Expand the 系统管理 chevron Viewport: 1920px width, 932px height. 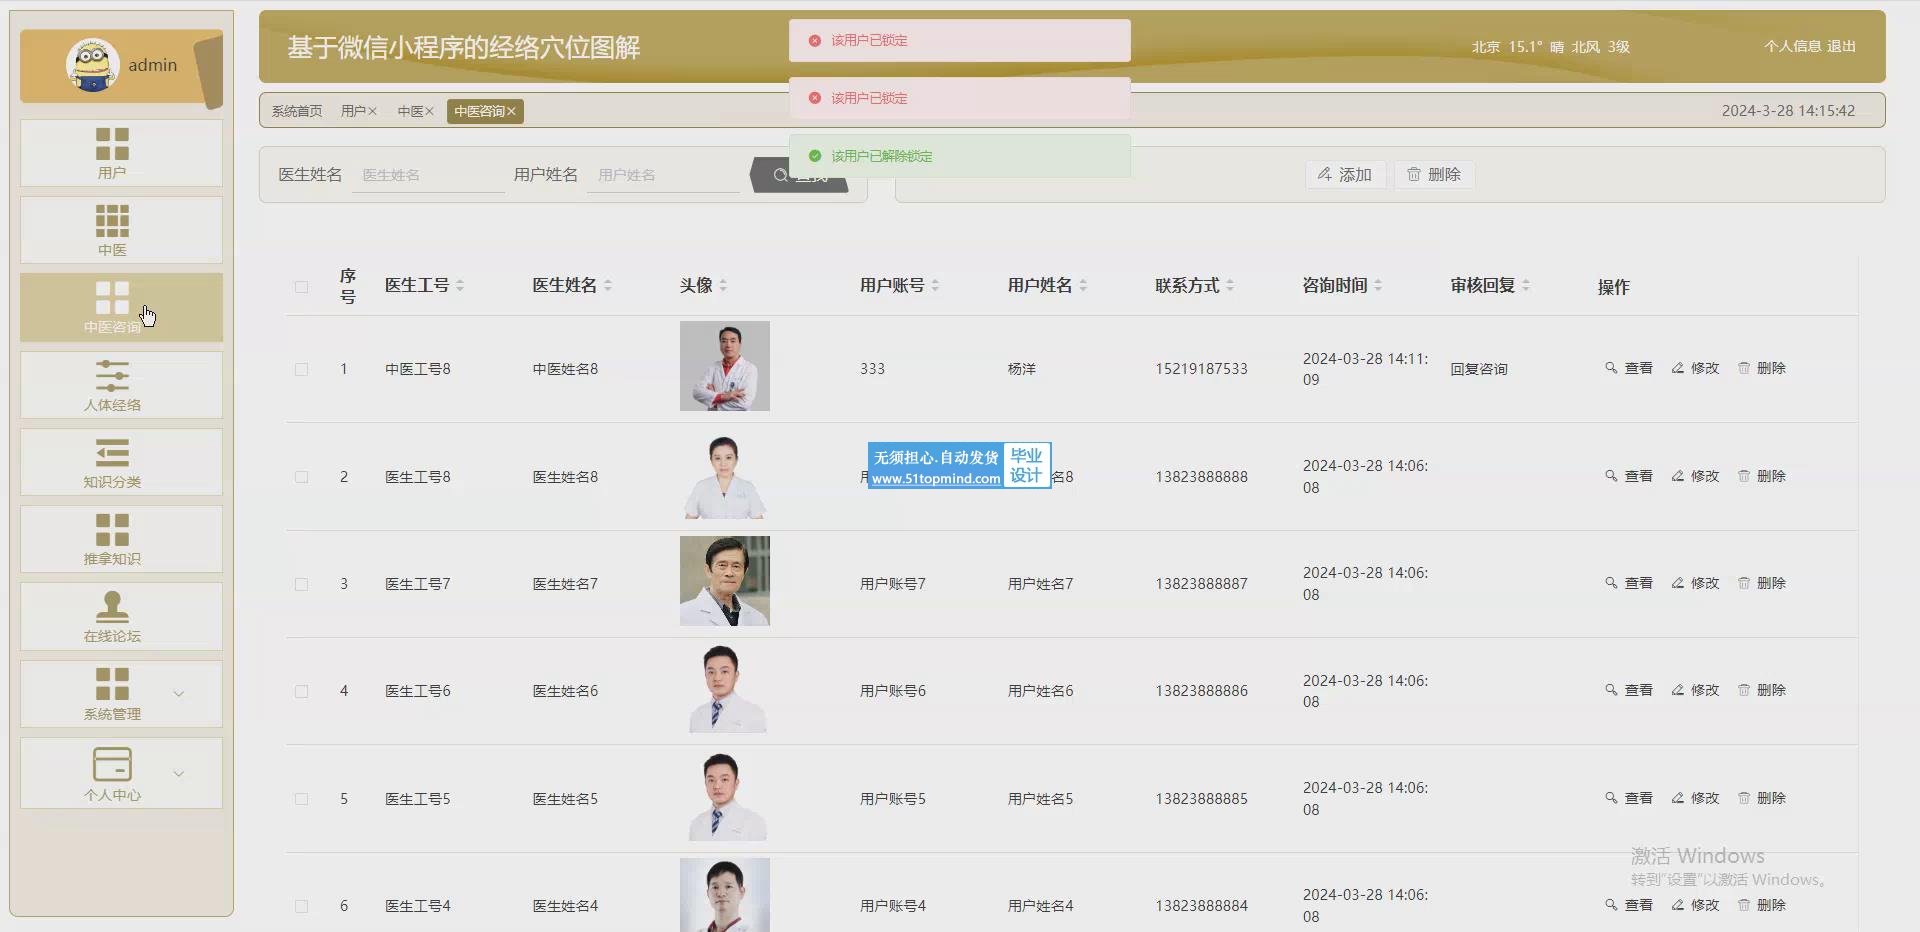coord(179,694)
